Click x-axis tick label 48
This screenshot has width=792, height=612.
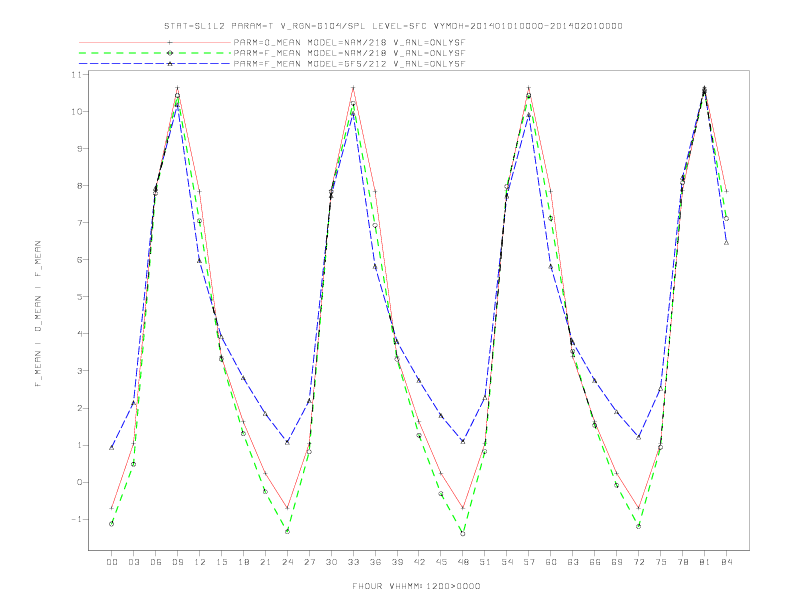pyautogui.click(x=463, y=562)
